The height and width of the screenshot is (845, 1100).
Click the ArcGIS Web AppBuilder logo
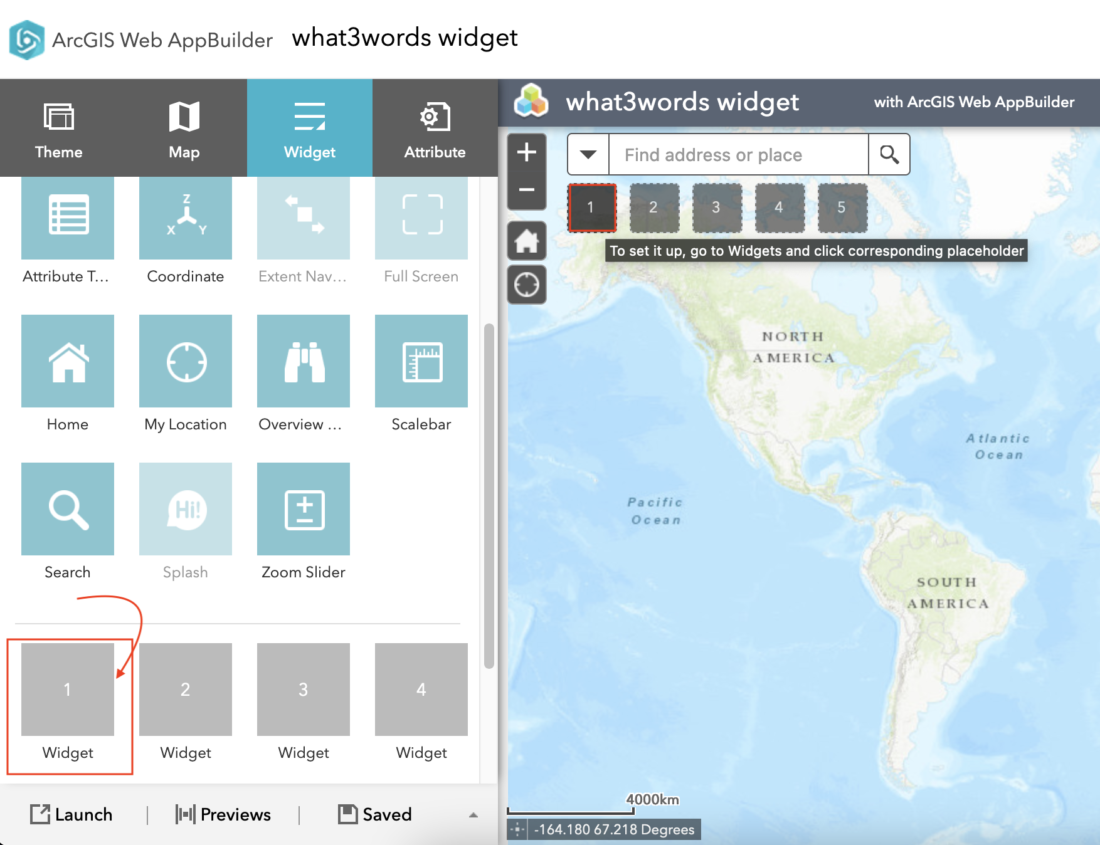(x=27, y=40)
